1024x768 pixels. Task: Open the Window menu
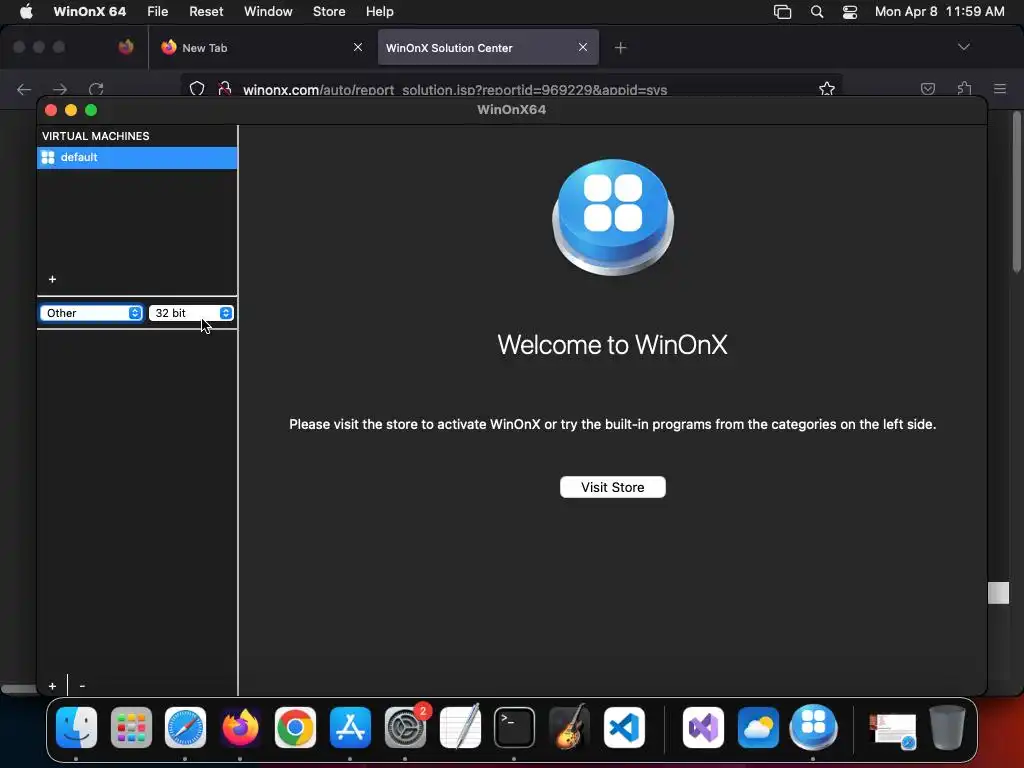pos(268,12)
